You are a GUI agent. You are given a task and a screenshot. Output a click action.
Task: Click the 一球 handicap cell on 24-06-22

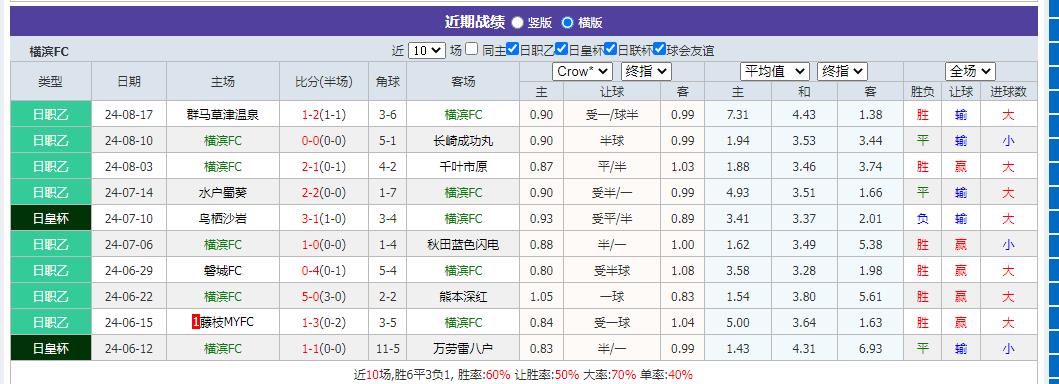coord(612,297)
